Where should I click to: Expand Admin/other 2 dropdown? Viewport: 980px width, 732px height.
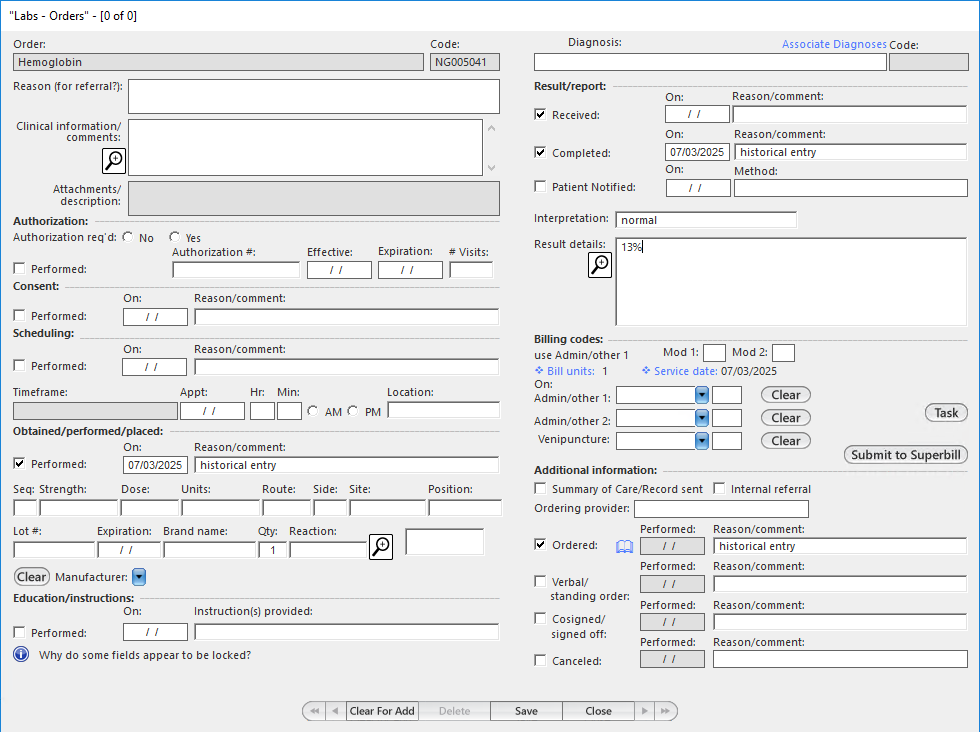[x=702, y=418]
